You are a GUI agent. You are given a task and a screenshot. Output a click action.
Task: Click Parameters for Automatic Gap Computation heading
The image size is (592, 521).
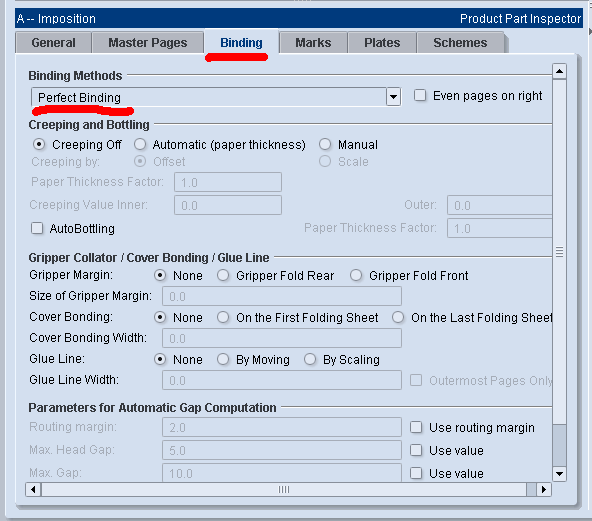(x=152, y=408)
